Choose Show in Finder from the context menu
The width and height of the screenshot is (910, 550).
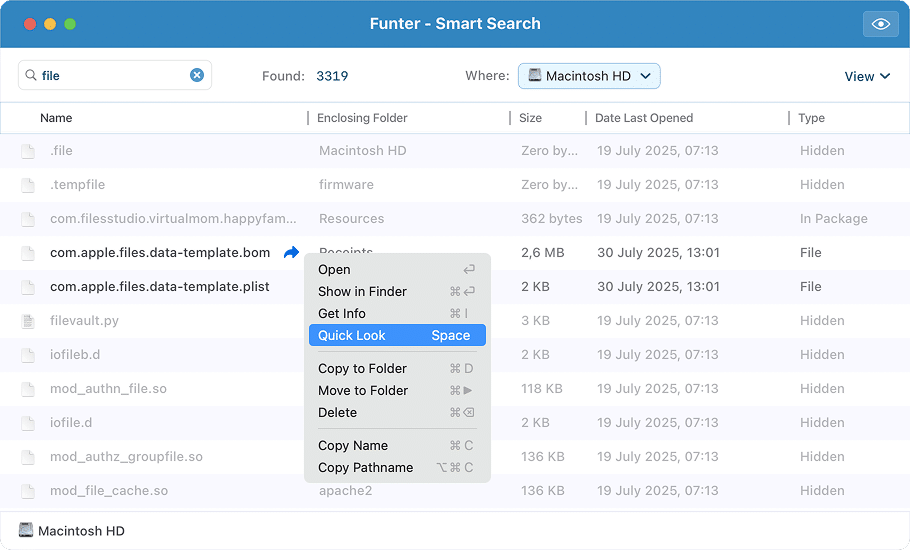click(x=397, y=291)
